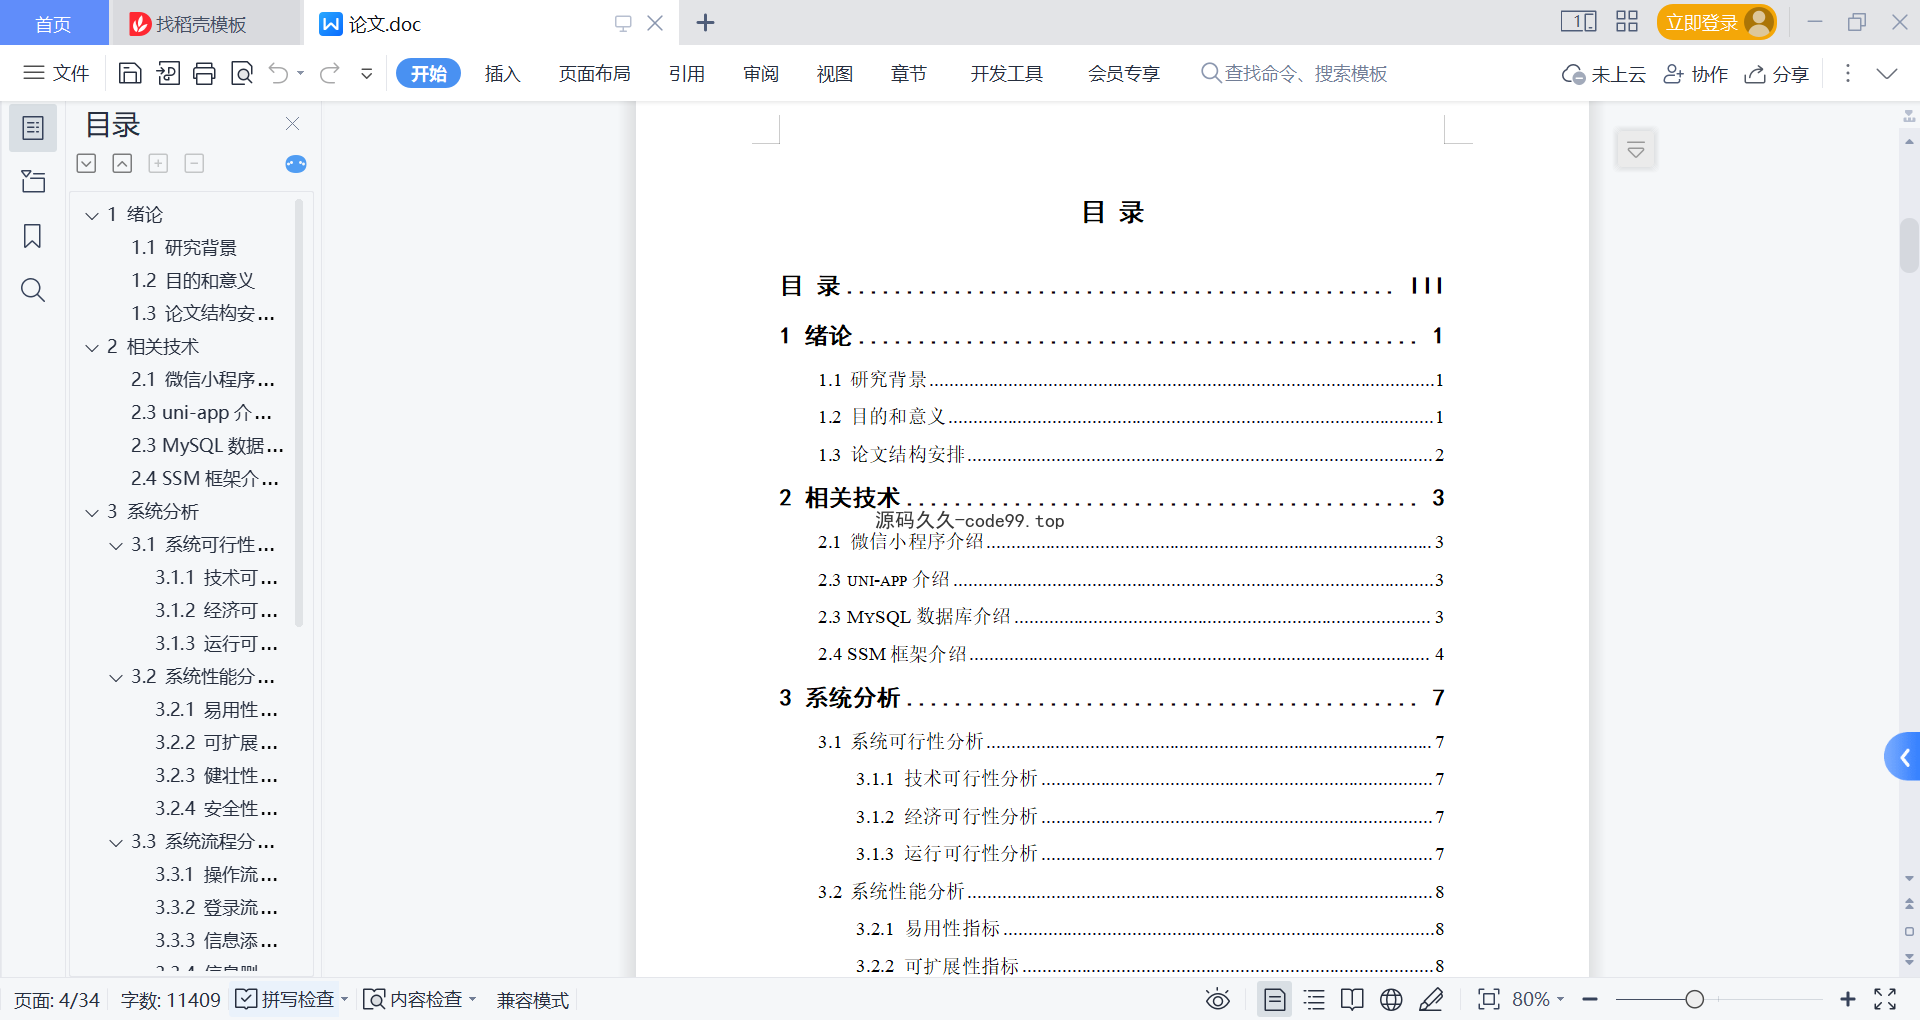The image size is (1920, 1020).
Task: Switch to page layout view
Action: pos(1275,999)
